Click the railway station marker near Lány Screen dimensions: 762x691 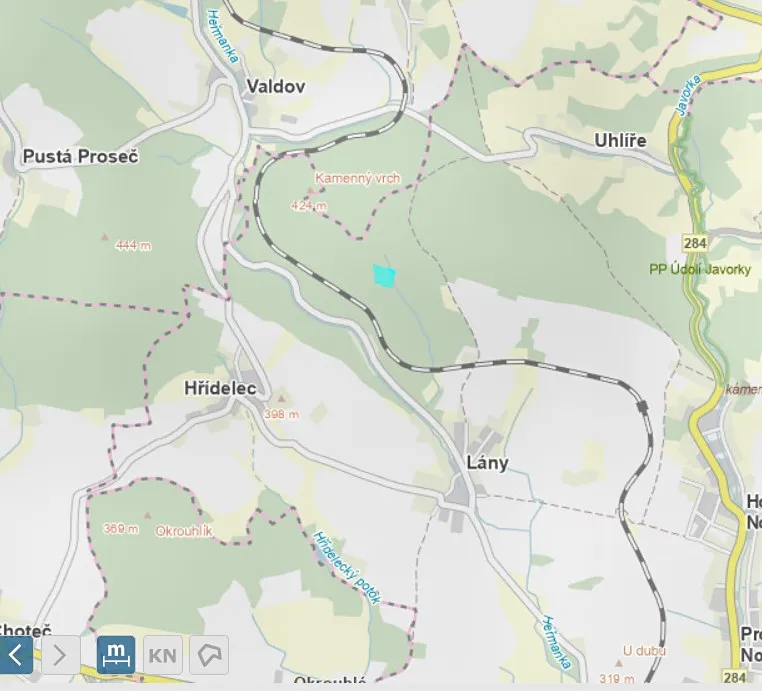pyautogui.click(x=642, y=407)
